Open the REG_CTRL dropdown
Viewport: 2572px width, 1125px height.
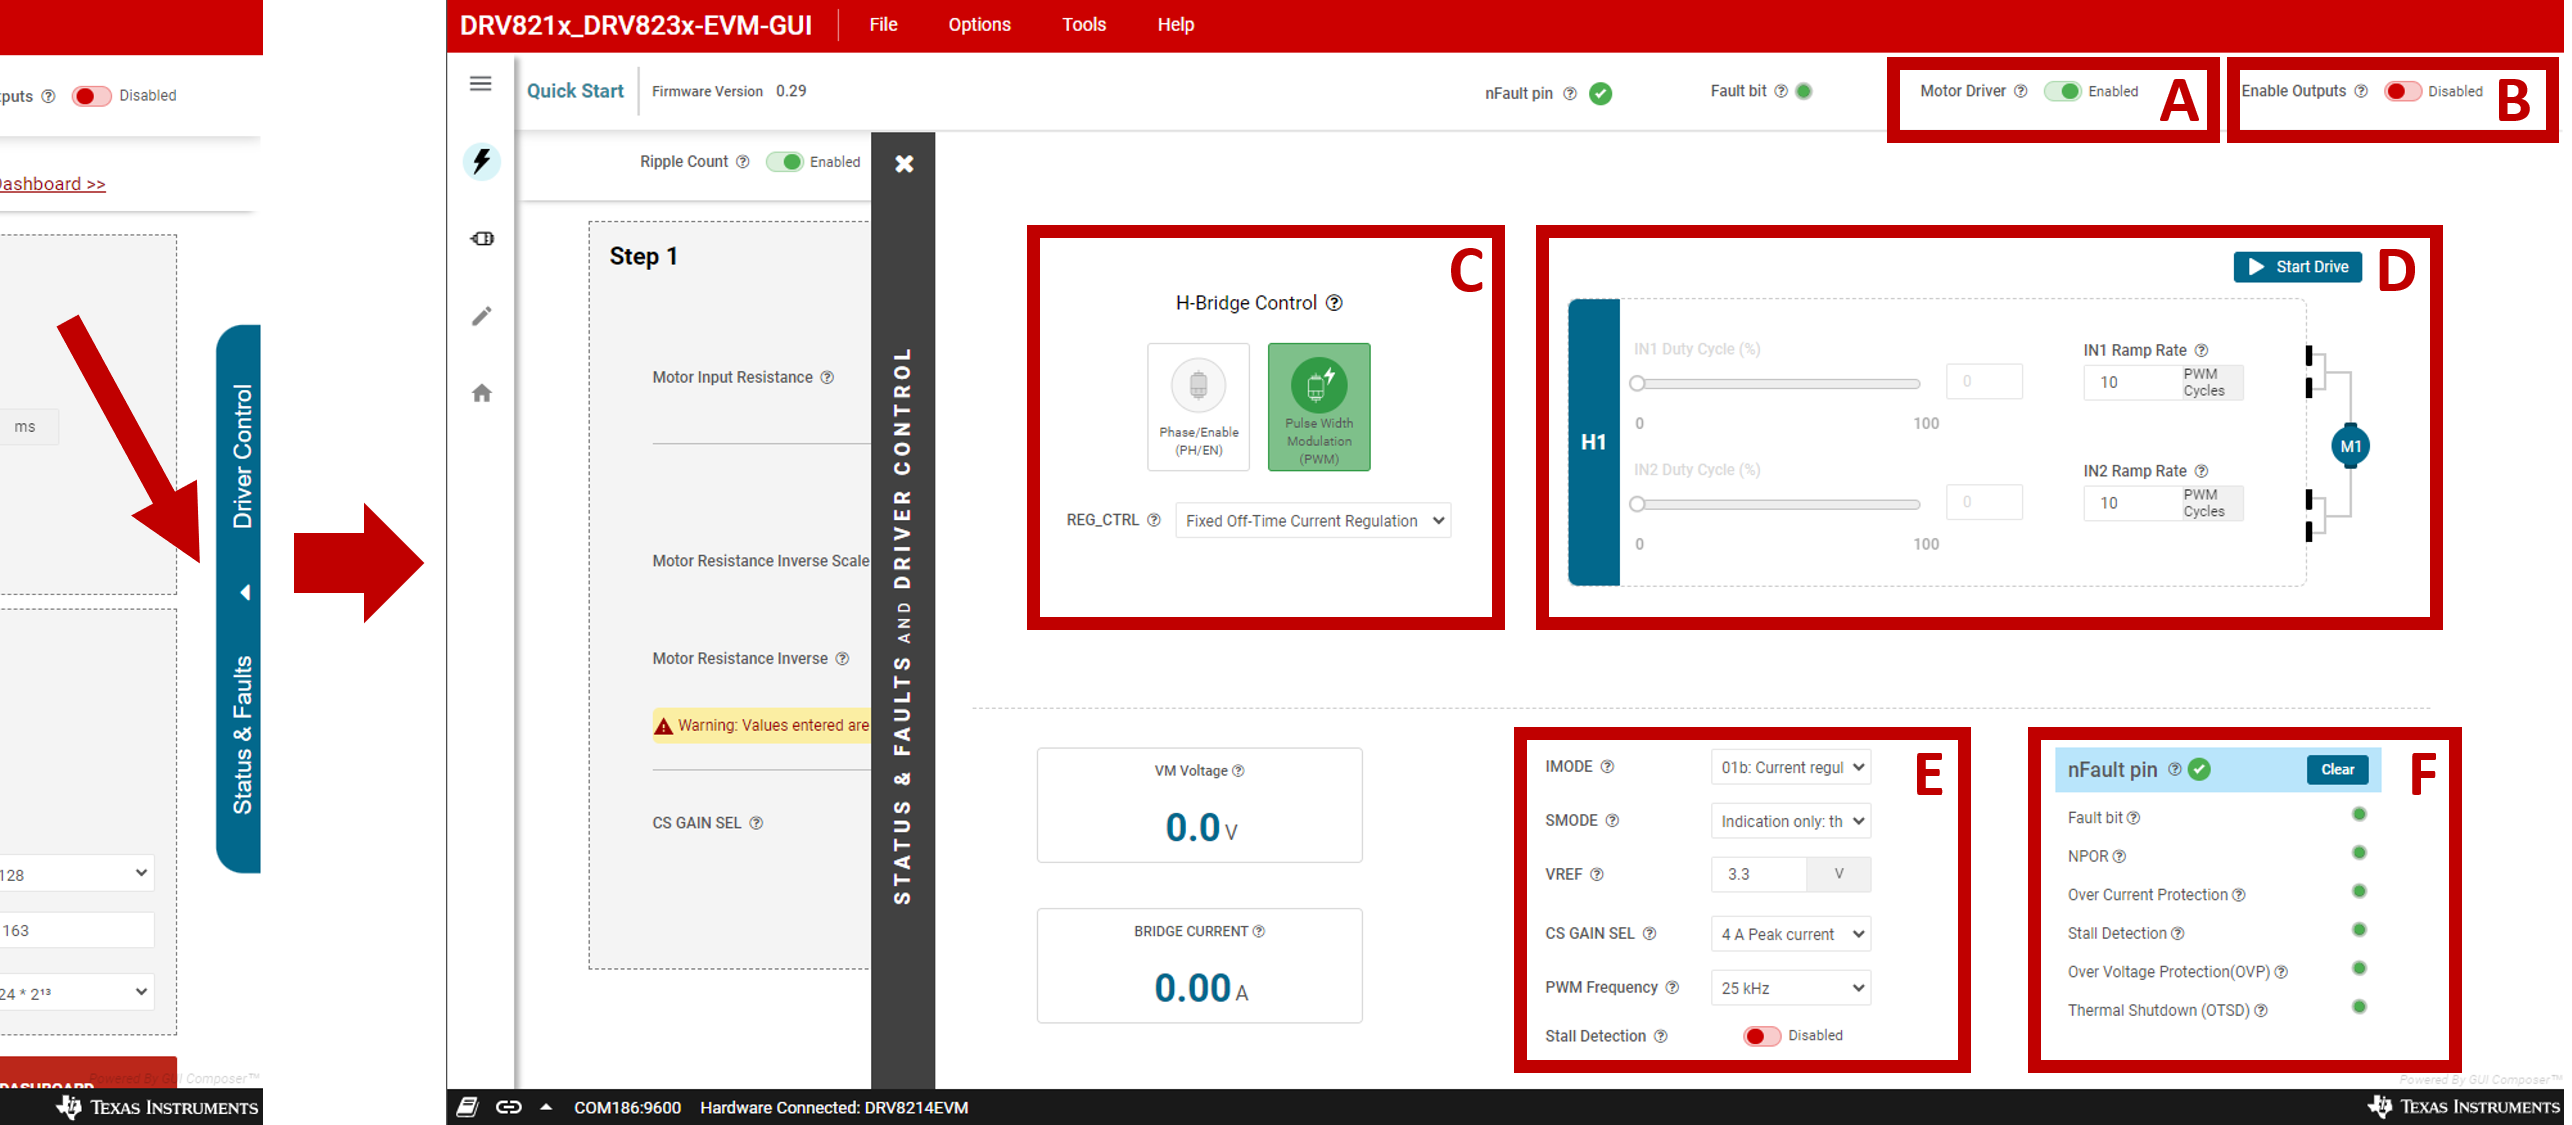coord(1312,521)
